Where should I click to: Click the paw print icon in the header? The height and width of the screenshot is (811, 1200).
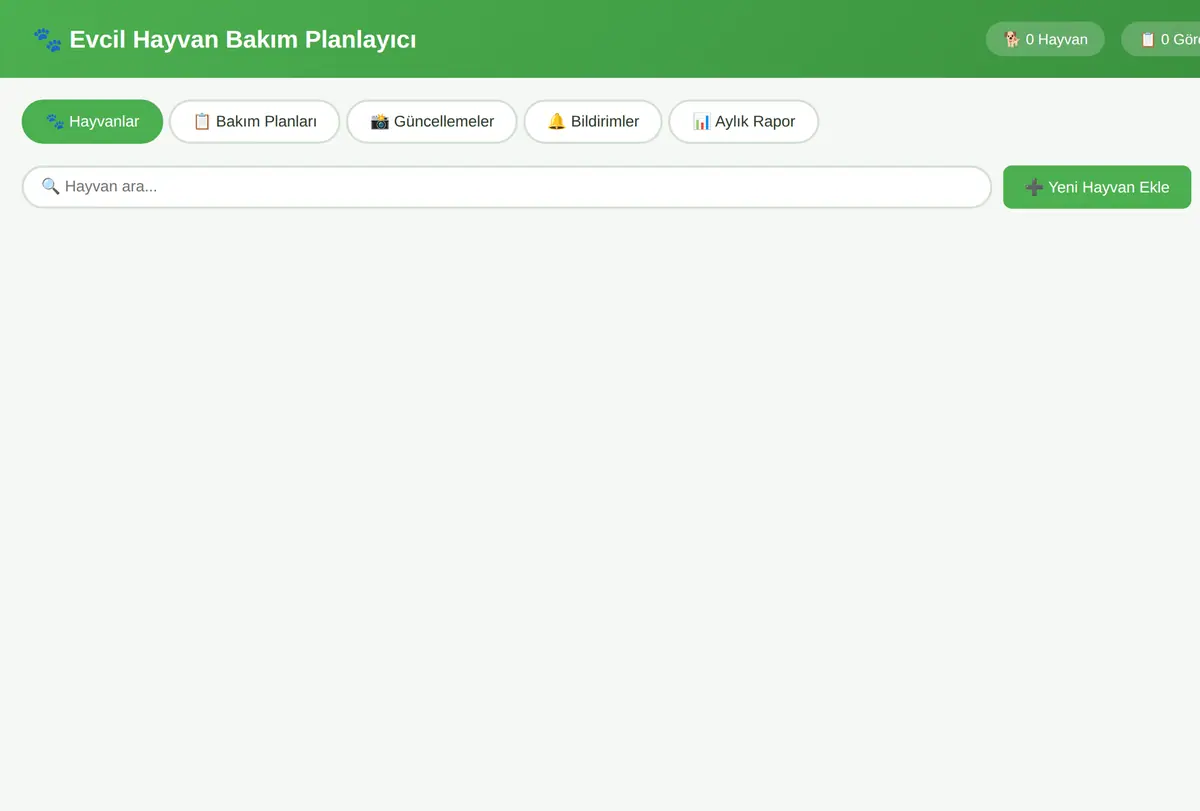47,40
